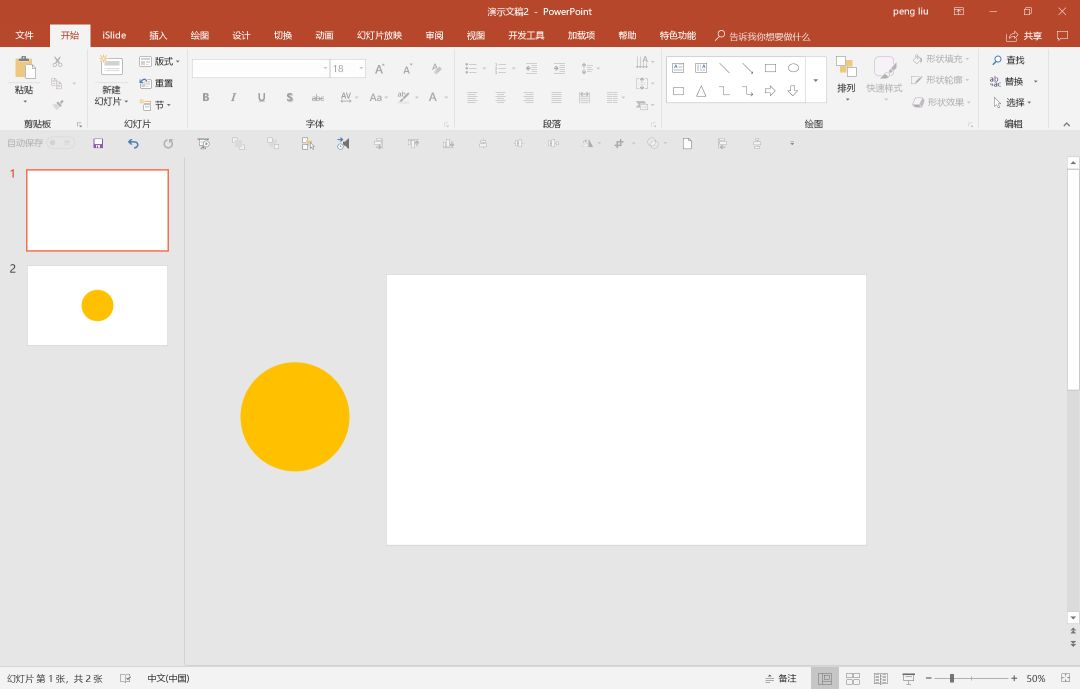Toggle 备注 notes pane in status bar

[781, 678]
